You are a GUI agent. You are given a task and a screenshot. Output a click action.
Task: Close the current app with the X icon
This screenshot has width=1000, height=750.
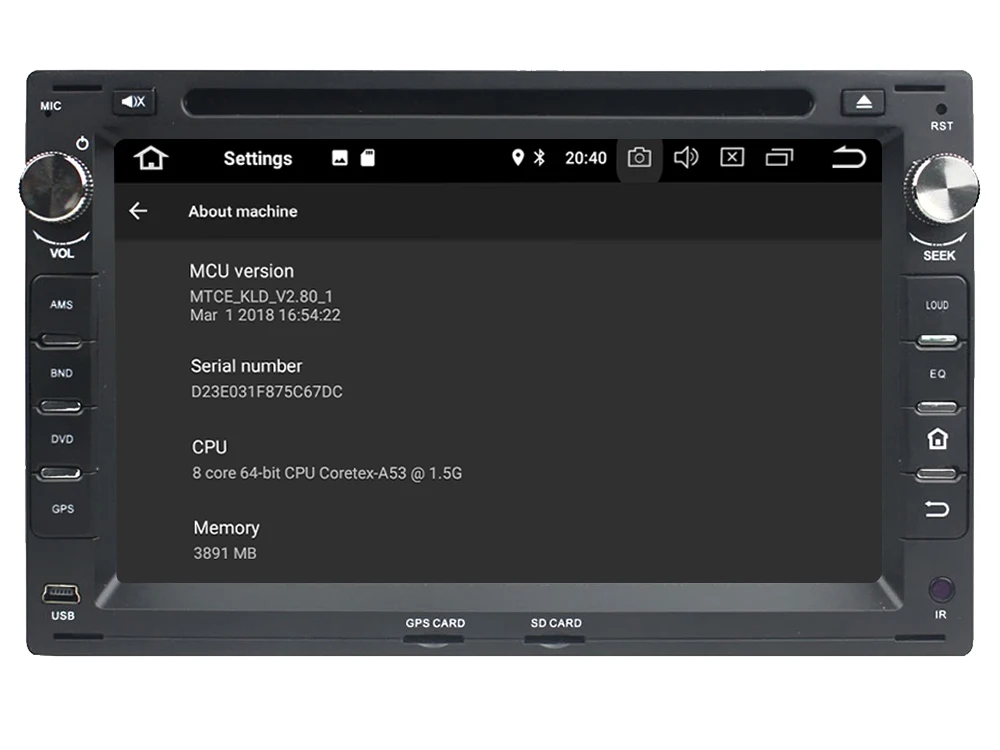click(x=732, y=158)
